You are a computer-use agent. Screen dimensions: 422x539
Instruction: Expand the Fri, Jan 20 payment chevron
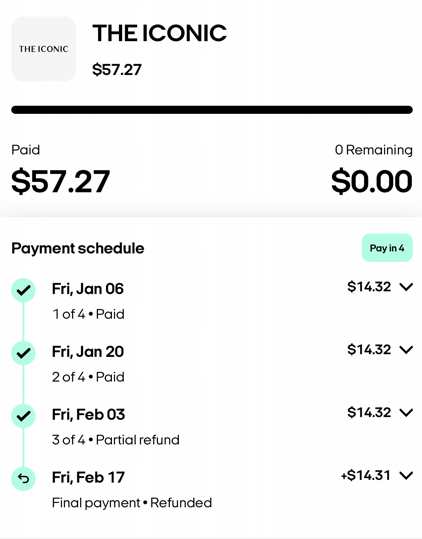pyautogui.click(x=406, y=350)
